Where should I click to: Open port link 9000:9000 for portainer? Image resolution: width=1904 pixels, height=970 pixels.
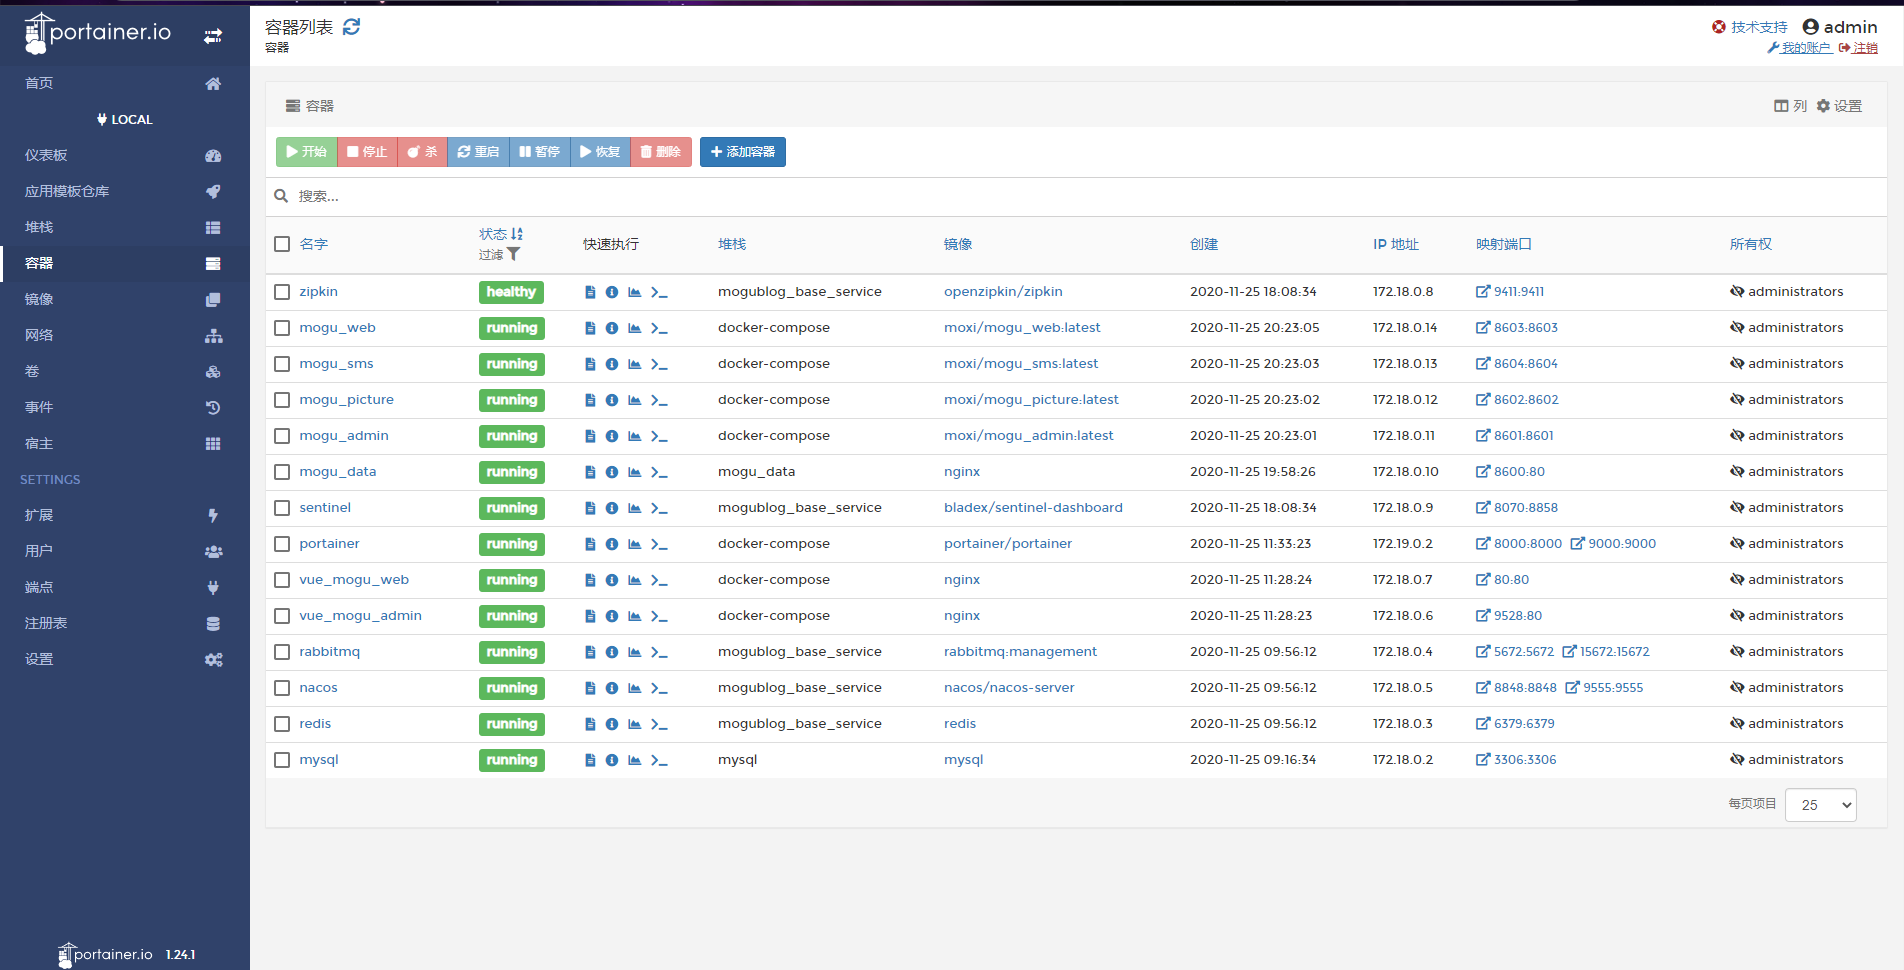pos(1613,544)
